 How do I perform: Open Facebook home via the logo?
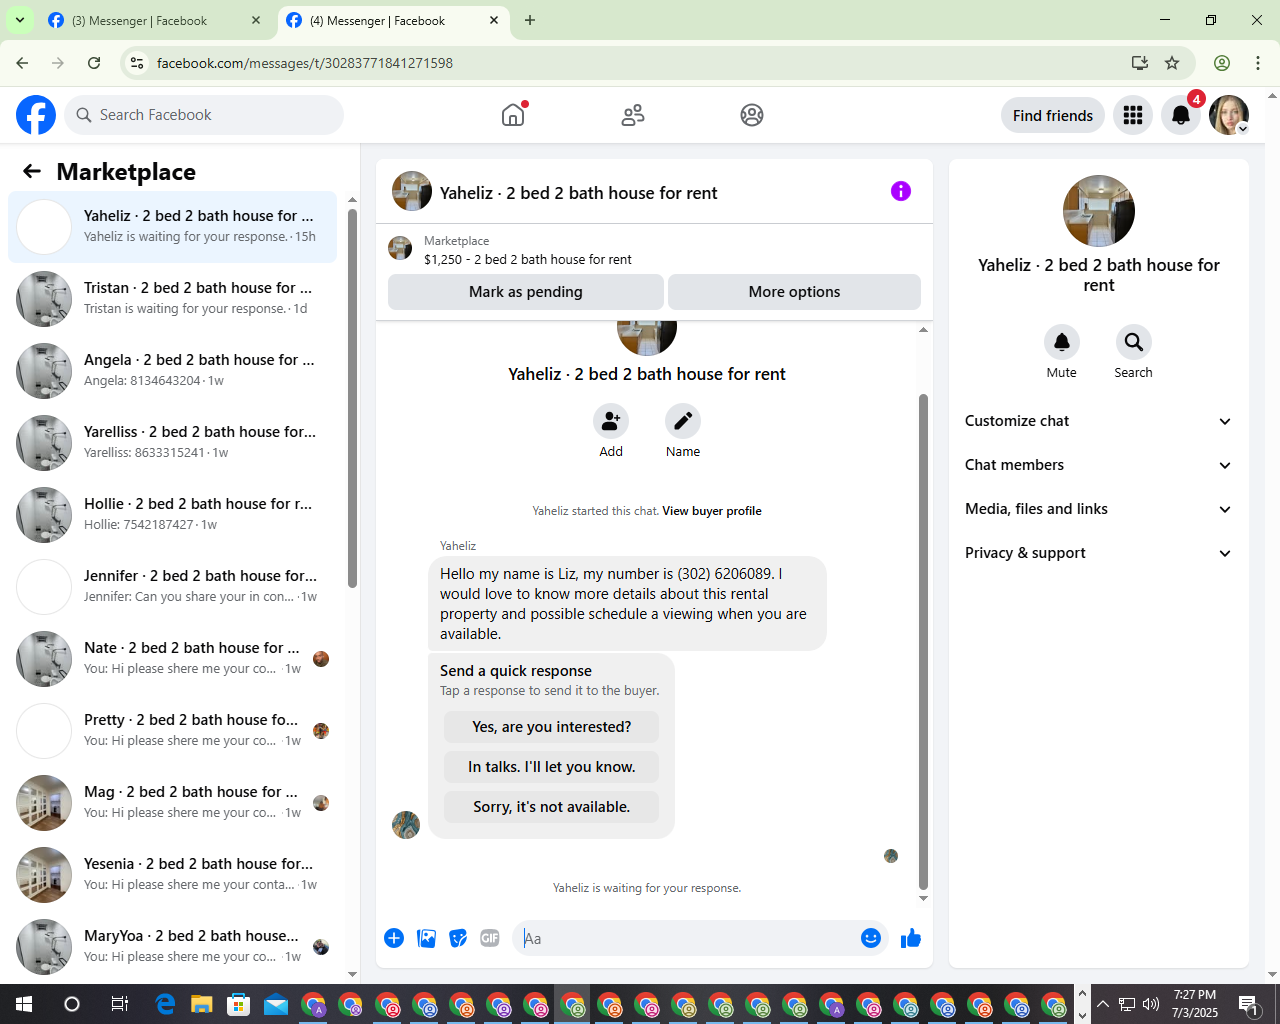point(36,115)
